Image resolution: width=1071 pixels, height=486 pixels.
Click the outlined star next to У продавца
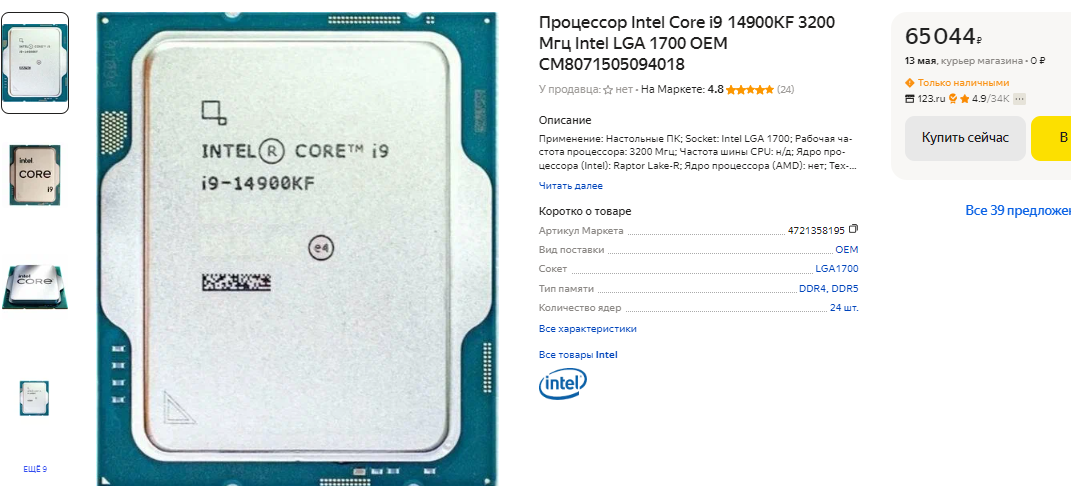608,89
